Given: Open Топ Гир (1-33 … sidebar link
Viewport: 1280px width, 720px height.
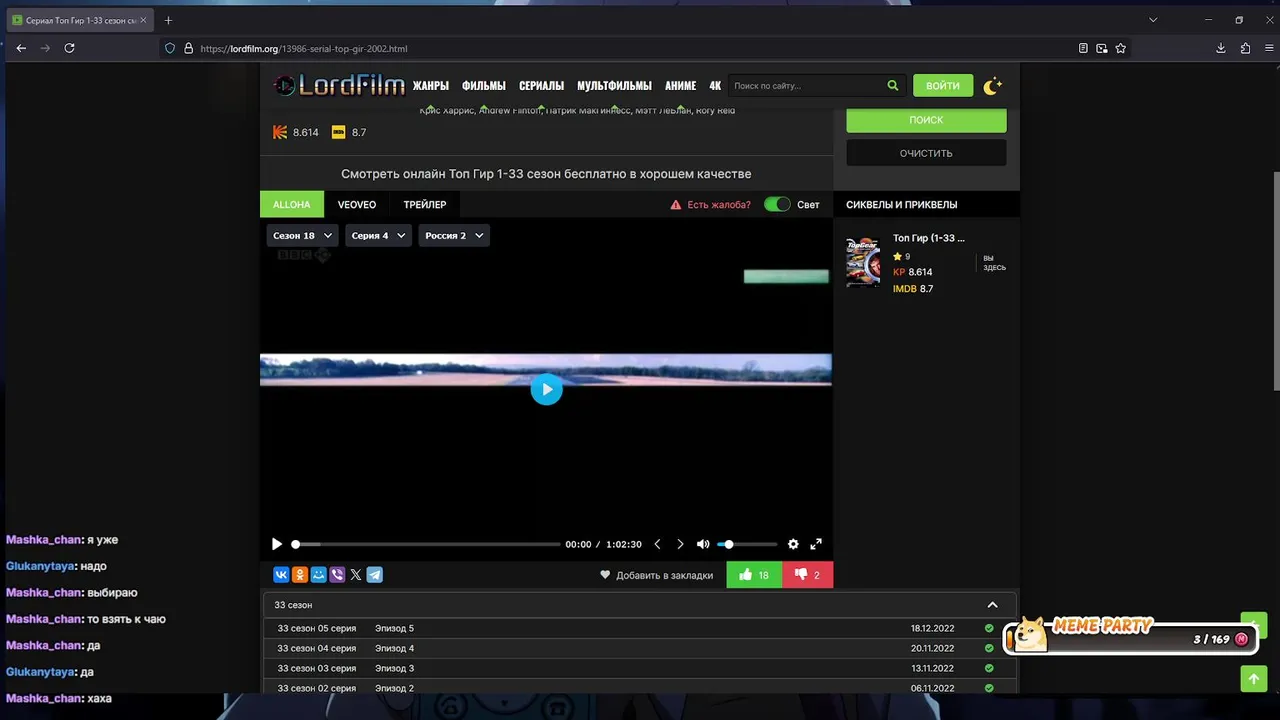Looking at the screenshot, I should point(929,238).
